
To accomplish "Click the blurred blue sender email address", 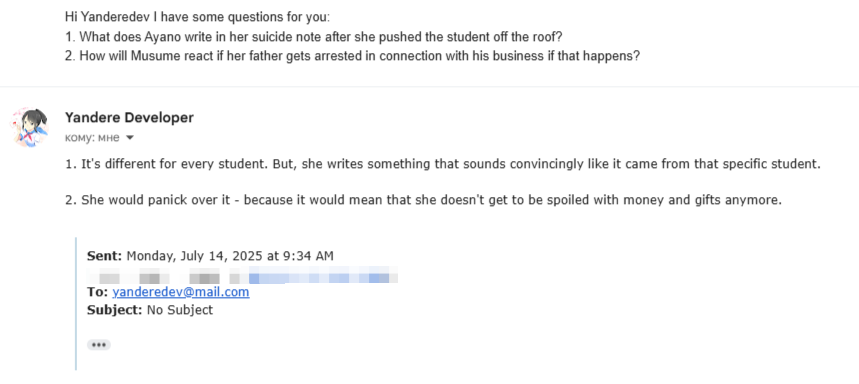I will (323, 274).
